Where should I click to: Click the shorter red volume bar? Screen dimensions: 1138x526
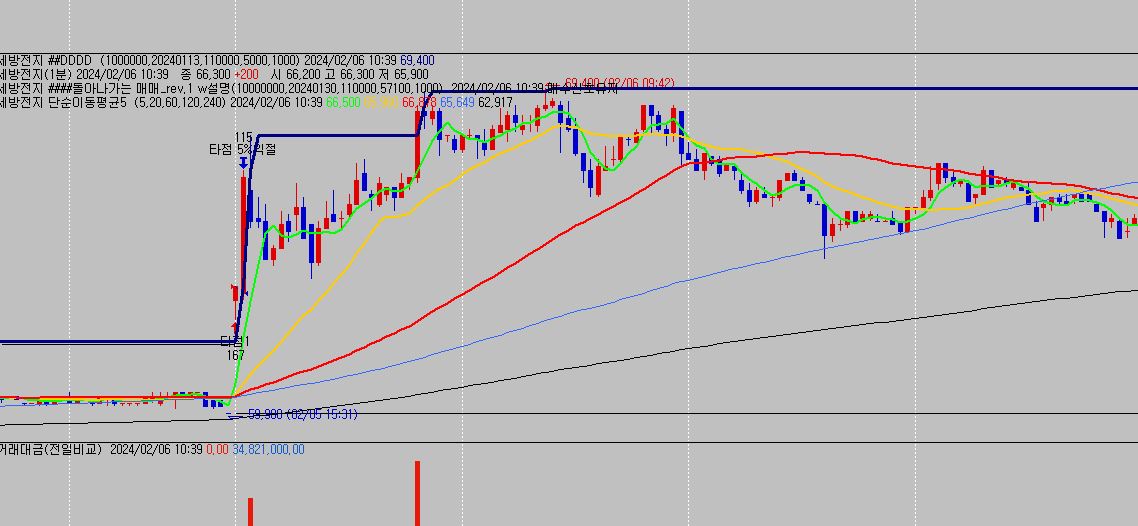coord(250,511)
